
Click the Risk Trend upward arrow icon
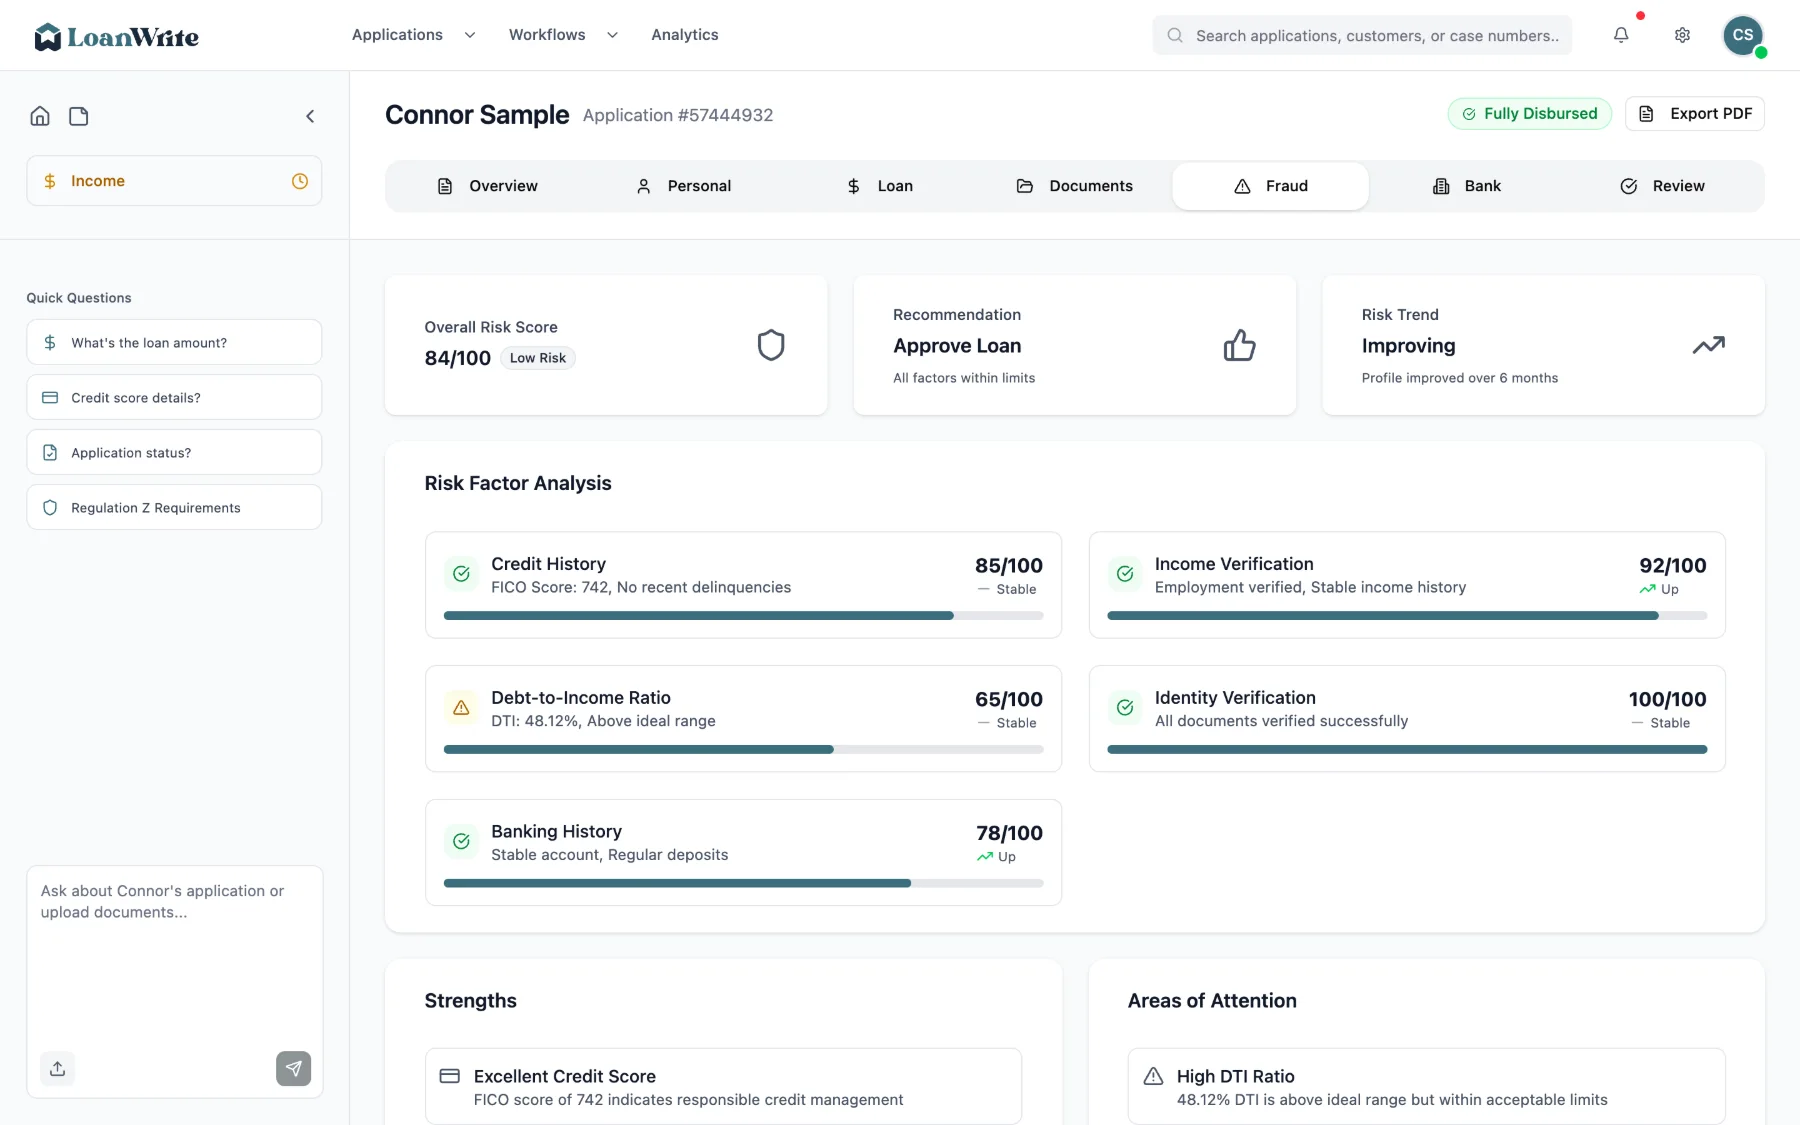[x=1709, y=345]
